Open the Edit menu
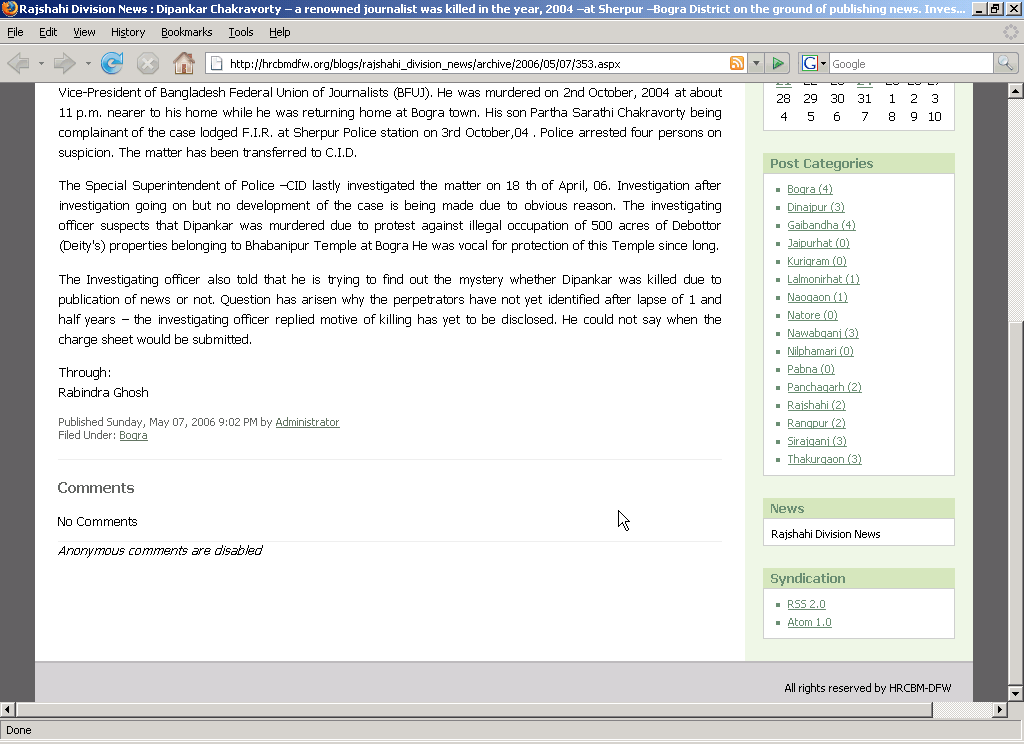The image size is (1024, 744). (x=48, y=32)
